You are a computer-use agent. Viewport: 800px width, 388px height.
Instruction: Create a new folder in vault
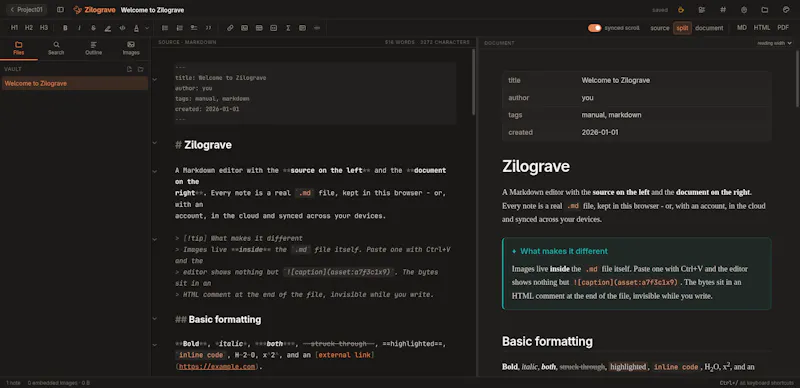140,69
